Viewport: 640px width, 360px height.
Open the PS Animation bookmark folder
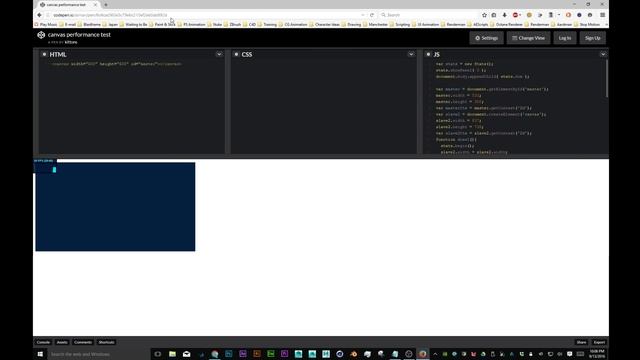191,24
